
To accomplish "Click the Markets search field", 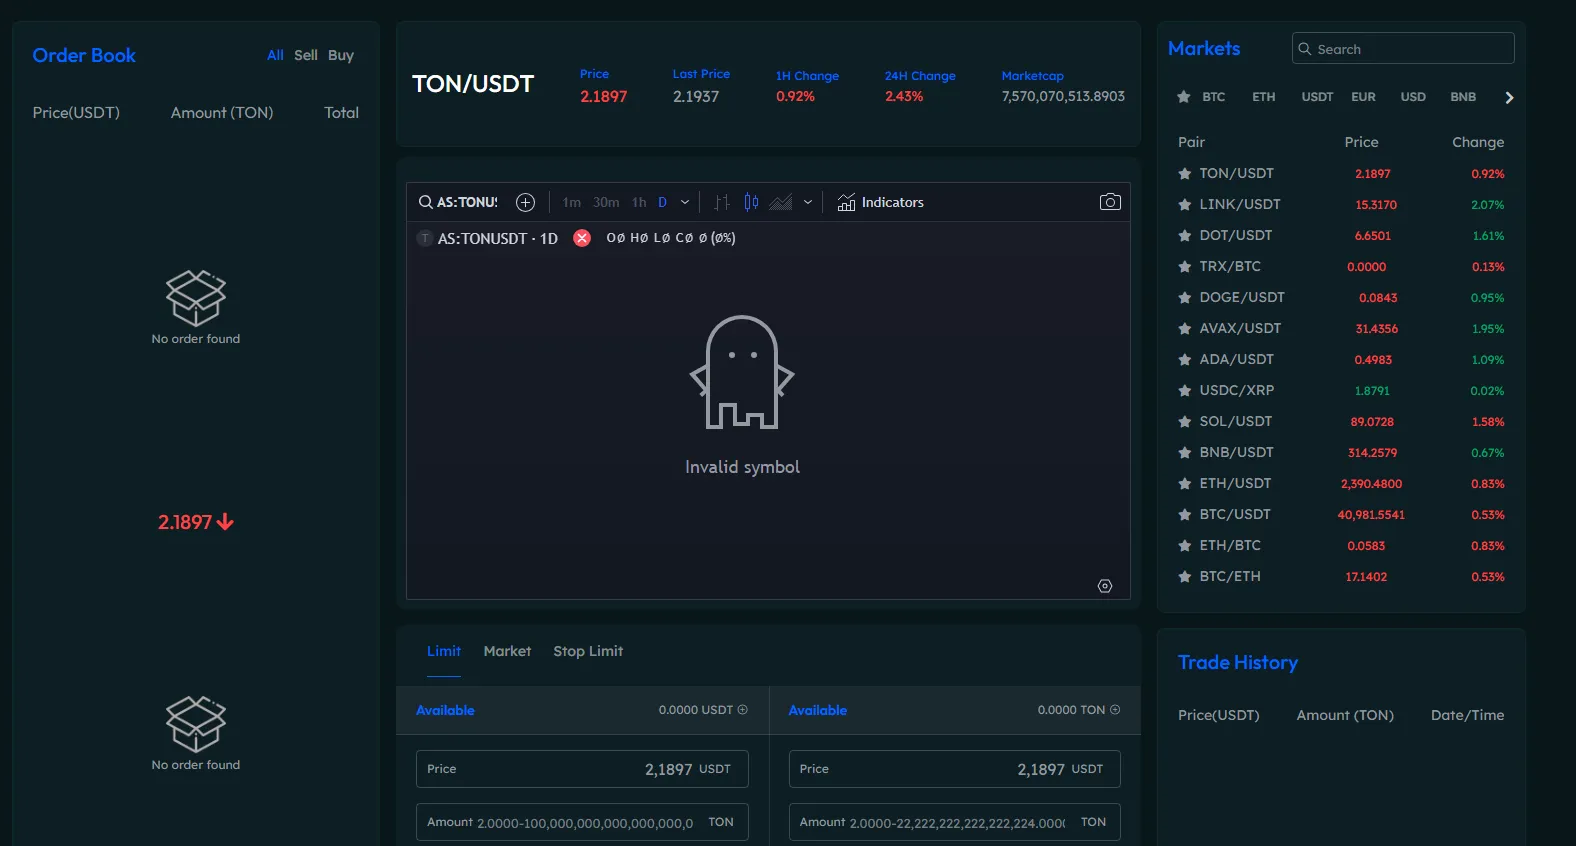I will click(x=1403, y=49).
